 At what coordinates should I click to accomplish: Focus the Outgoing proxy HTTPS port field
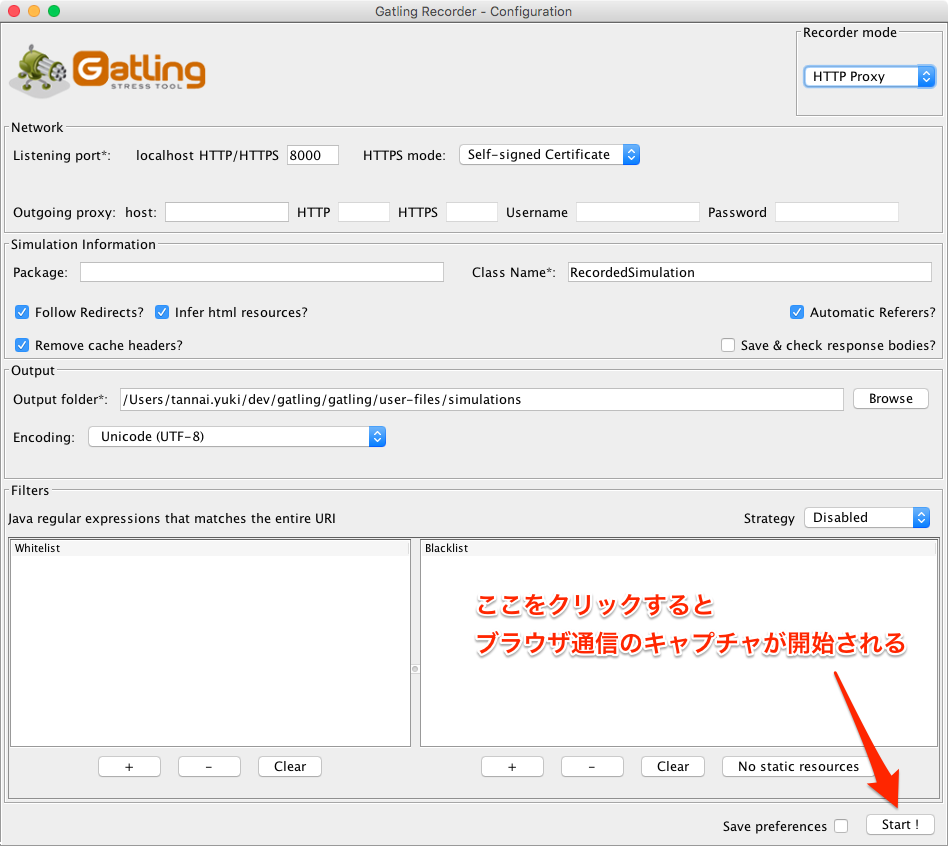pos(472,212)
